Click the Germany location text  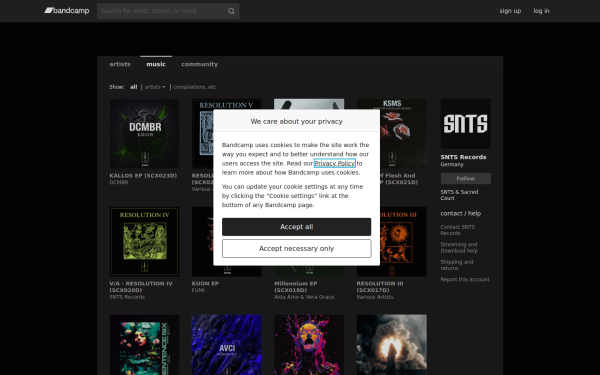click(x=452, y=164)
